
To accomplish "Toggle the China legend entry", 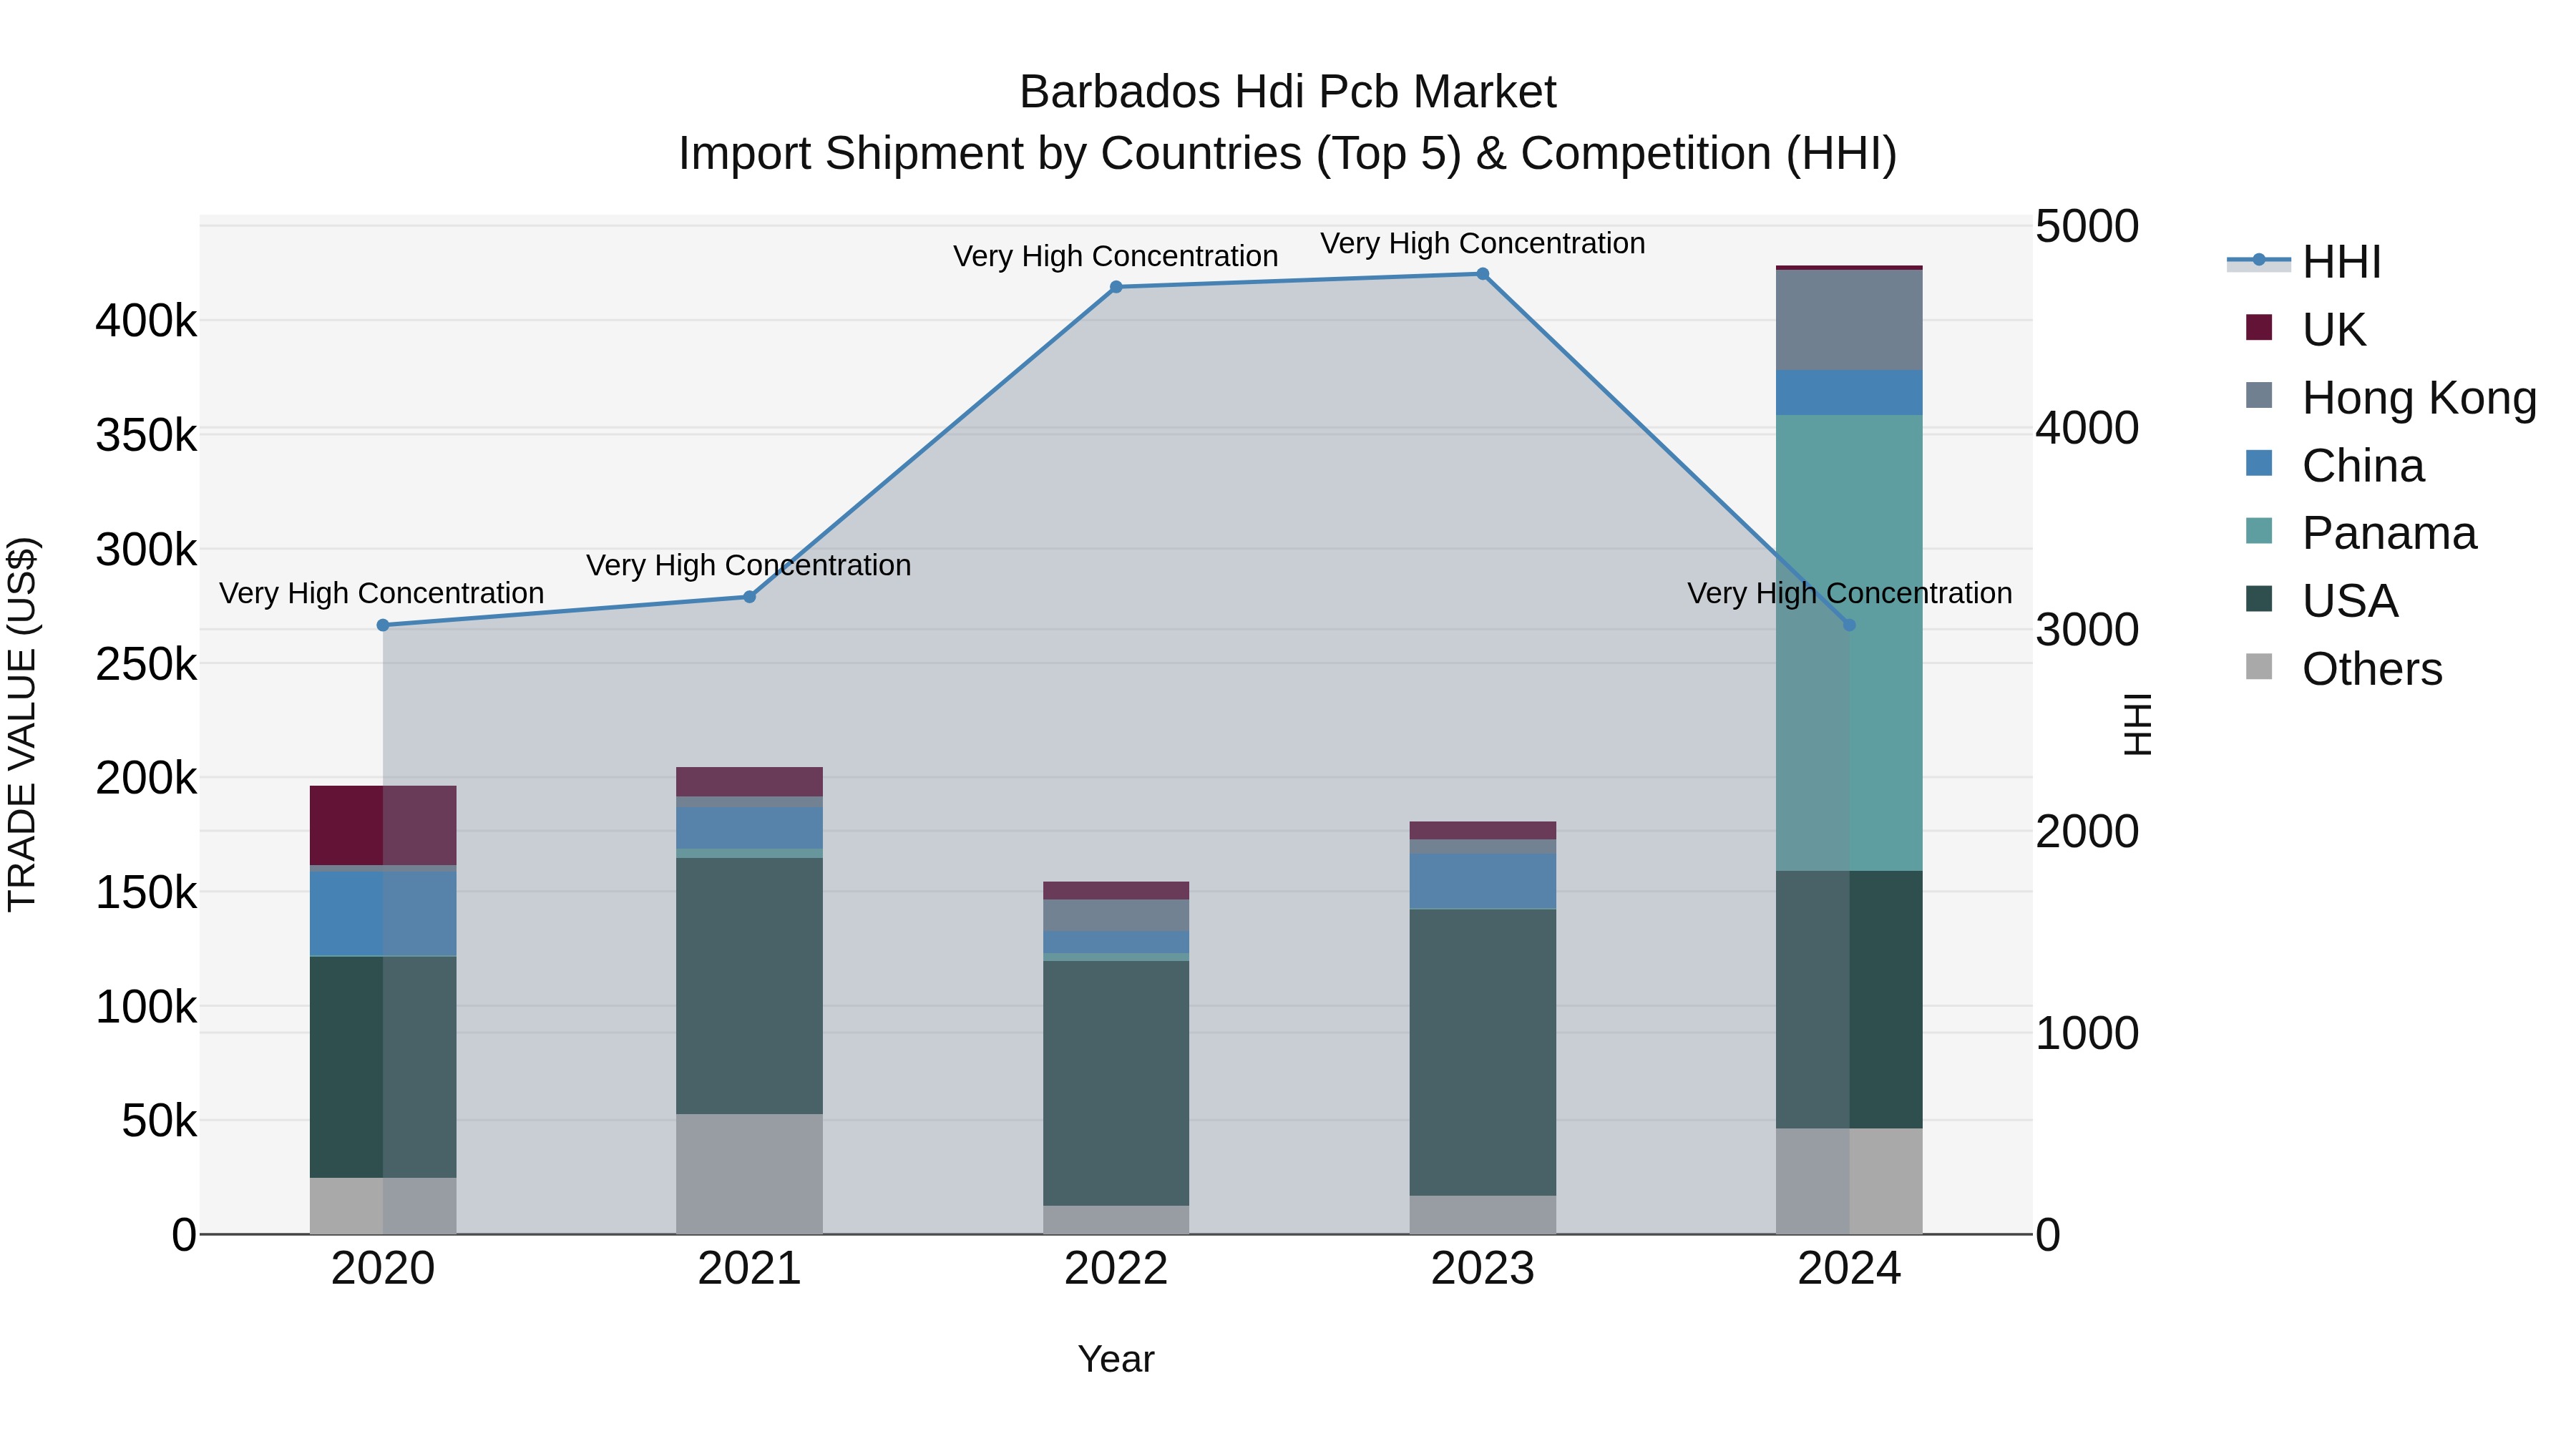I will 2334,466.
